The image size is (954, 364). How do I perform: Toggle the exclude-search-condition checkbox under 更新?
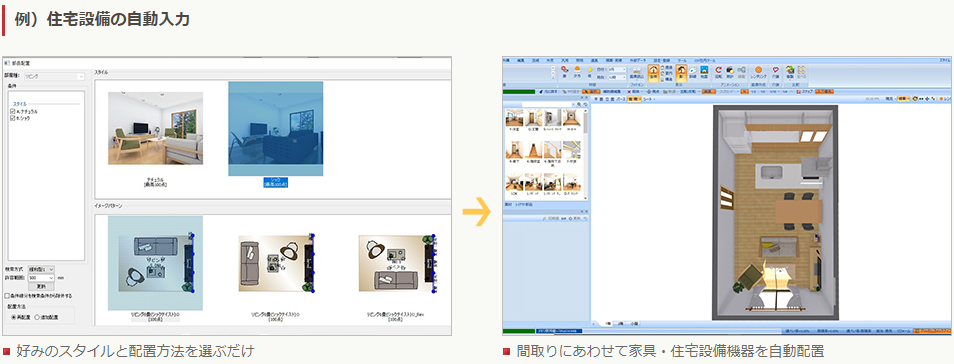tap(7, 296)
